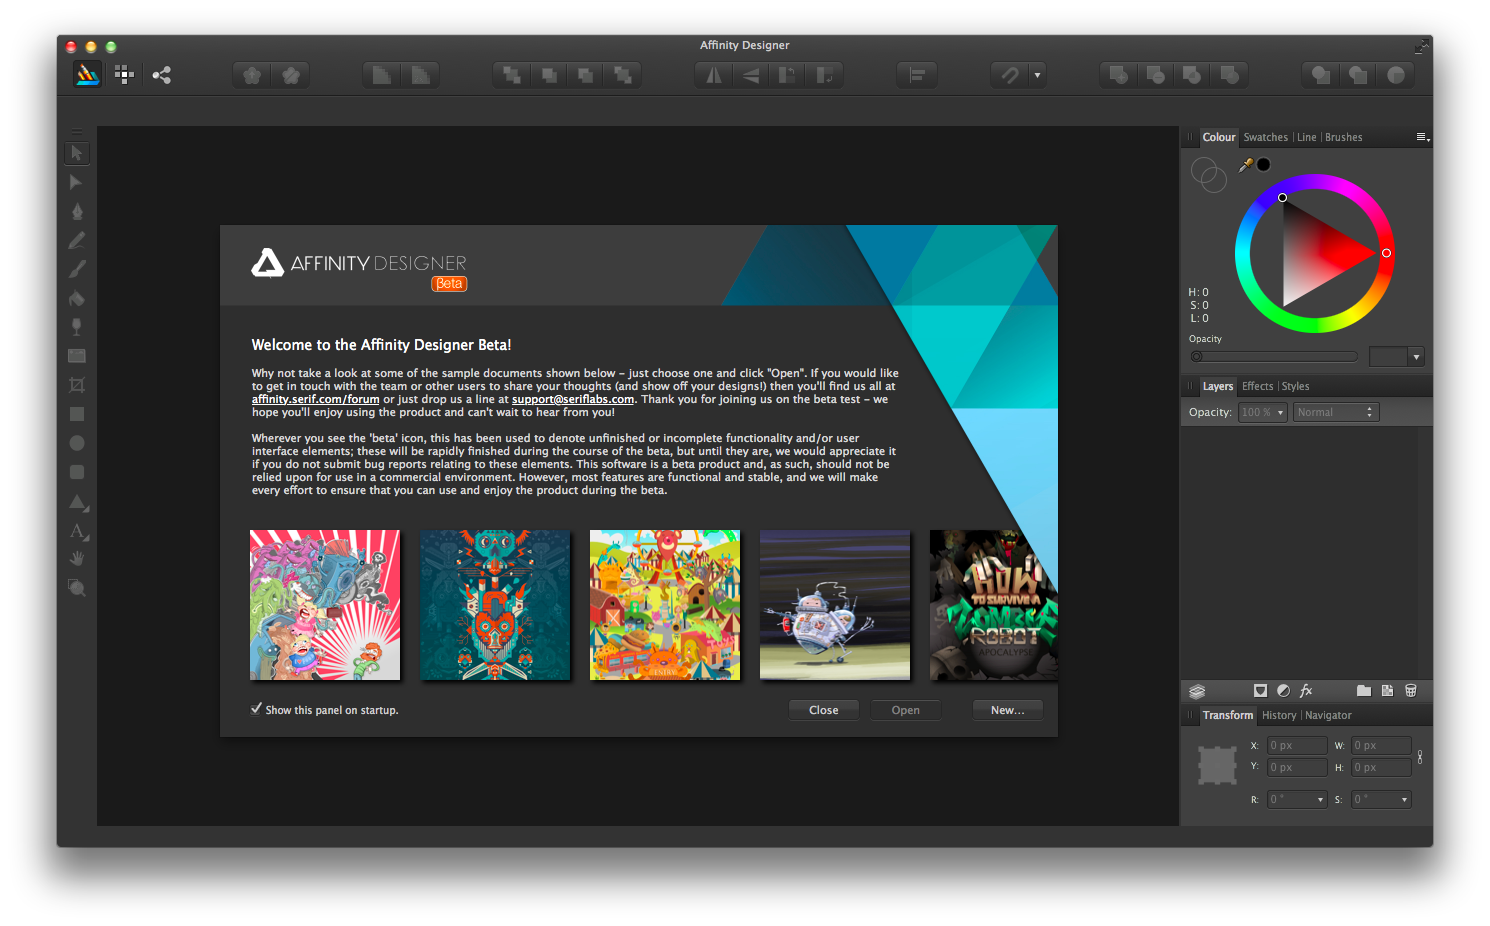Select the Rectangle shape tool
This screenshot has width=1490, height=926.
point(76,414)
